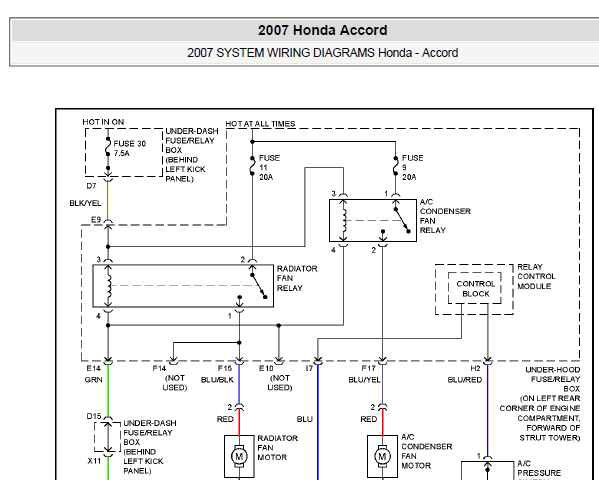Click connector label 'X11'
Screen dimensions: 599x480
coord(94,461)
